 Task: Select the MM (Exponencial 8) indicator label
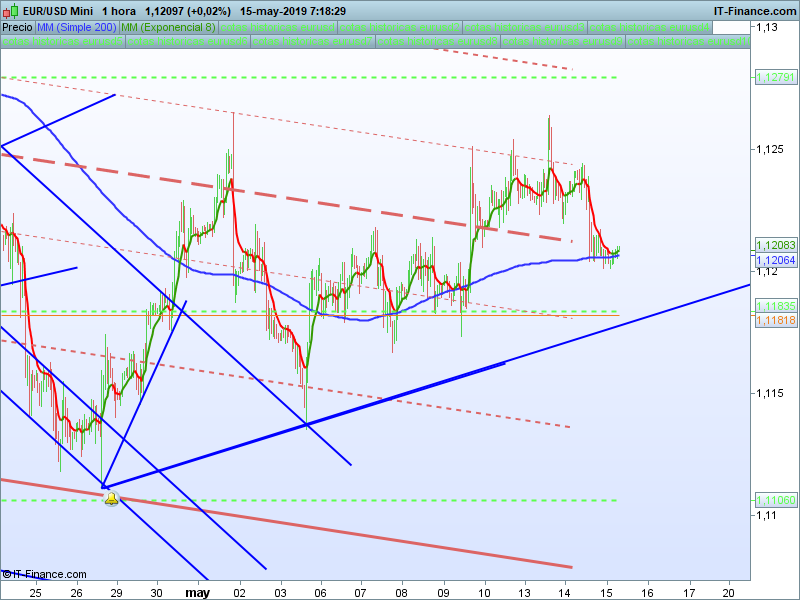click(168, 27)
